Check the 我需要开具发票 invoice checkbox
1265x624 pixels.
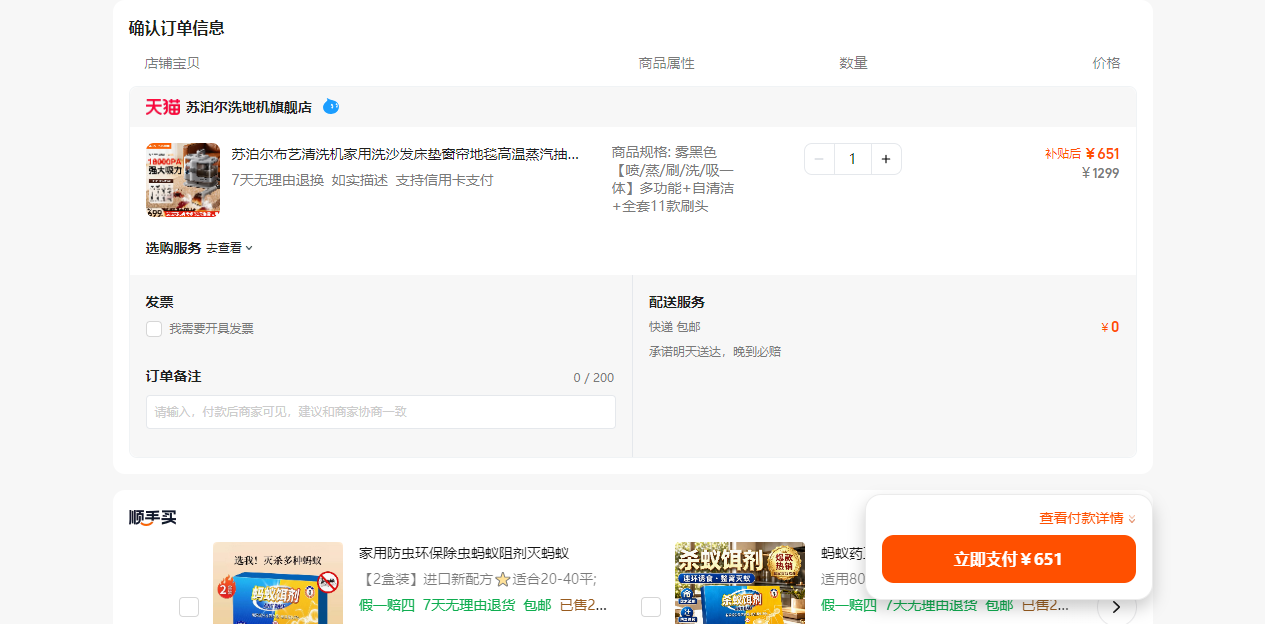click(x=154, y=328)
